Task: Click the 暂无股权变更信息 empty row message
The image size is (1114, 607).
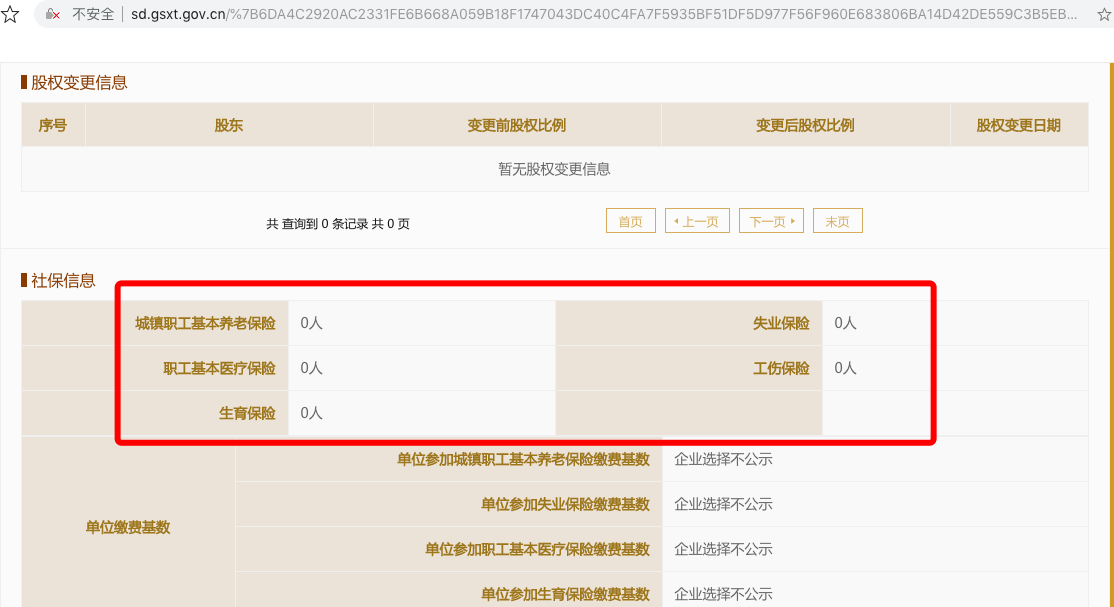Action: 554,169
